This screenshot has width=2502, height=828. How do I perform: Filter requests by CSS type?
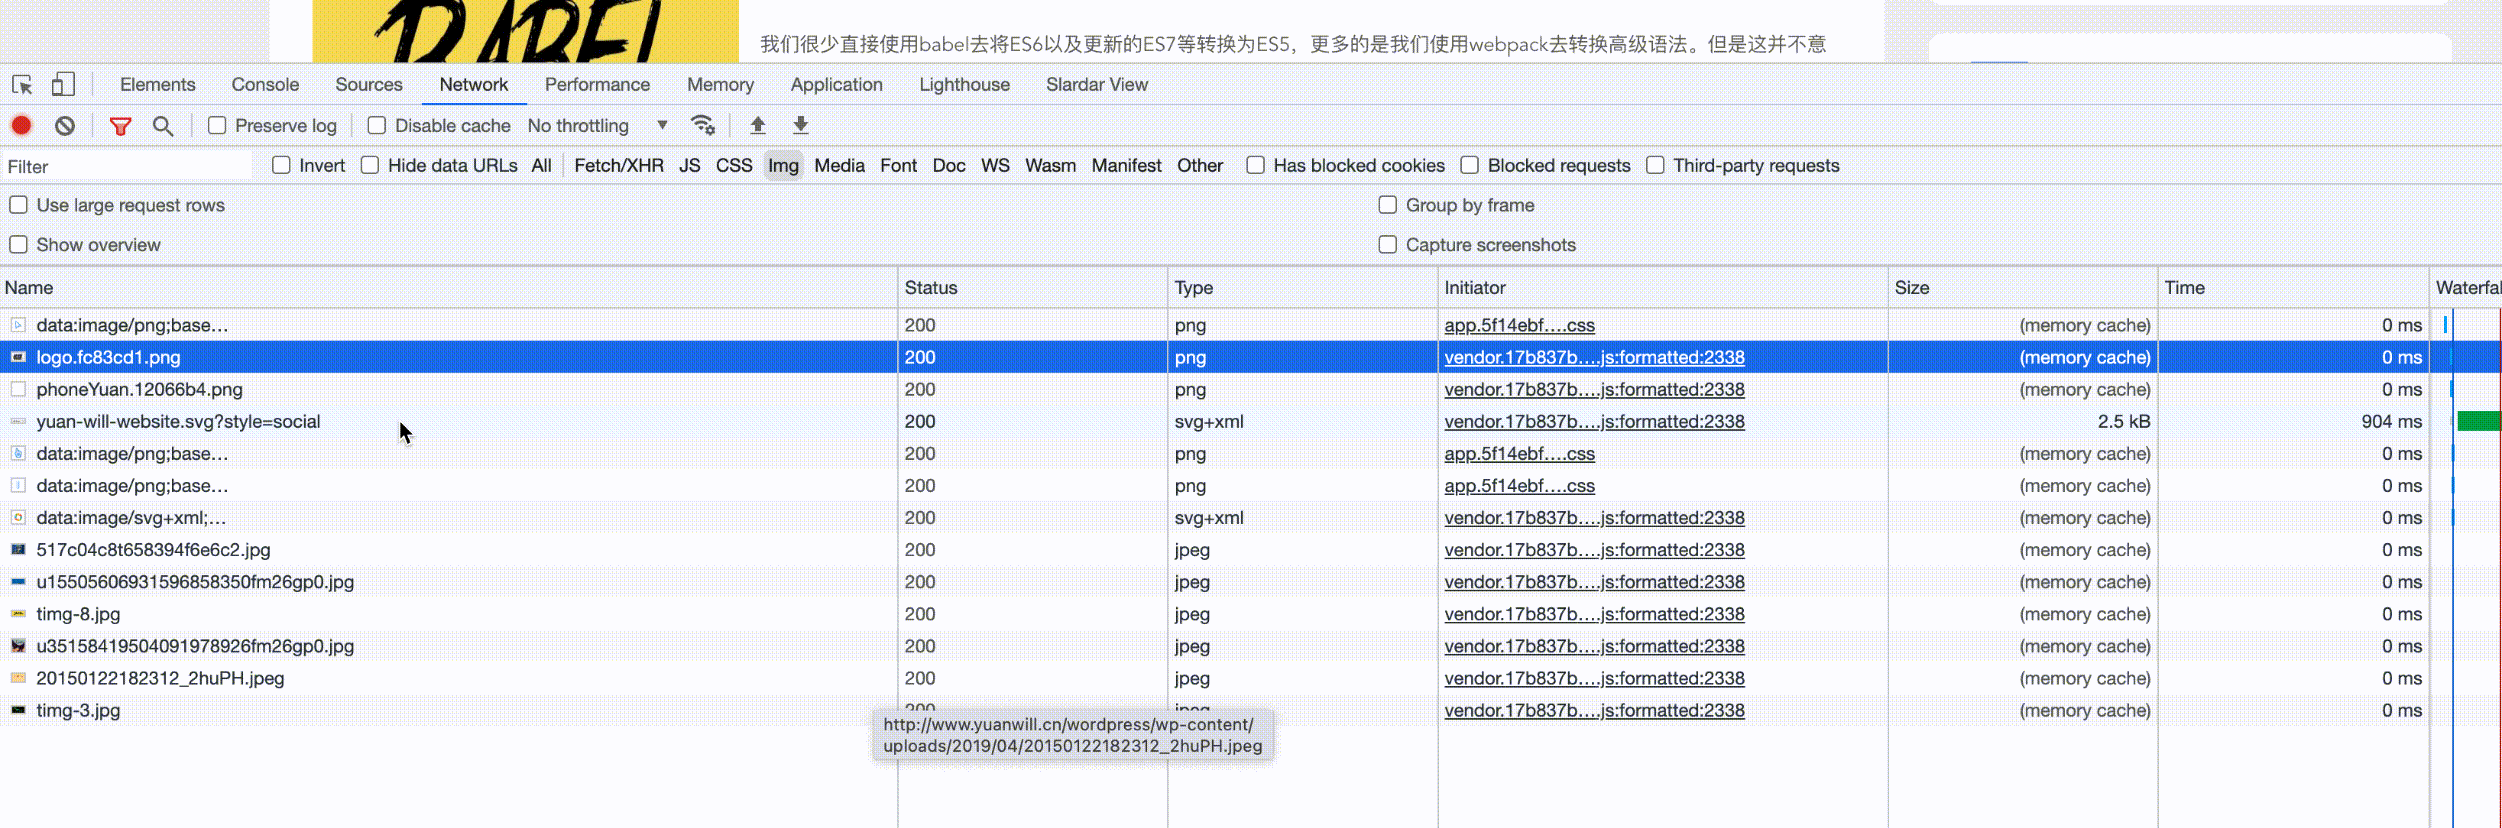click(x=734, y=166)
